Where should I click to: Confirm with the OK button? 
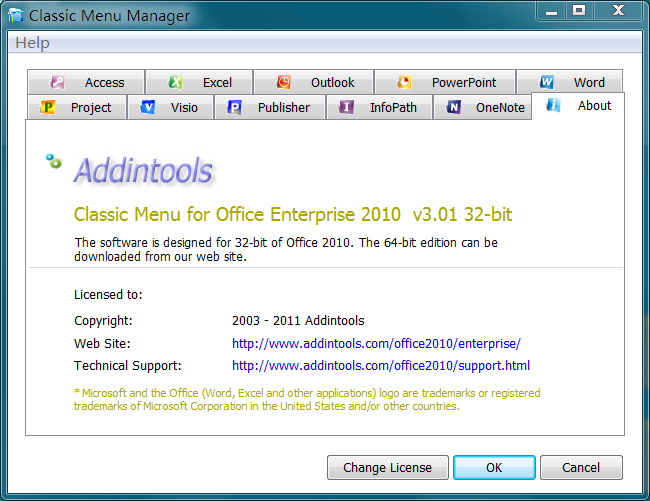(x=494, y=467)
